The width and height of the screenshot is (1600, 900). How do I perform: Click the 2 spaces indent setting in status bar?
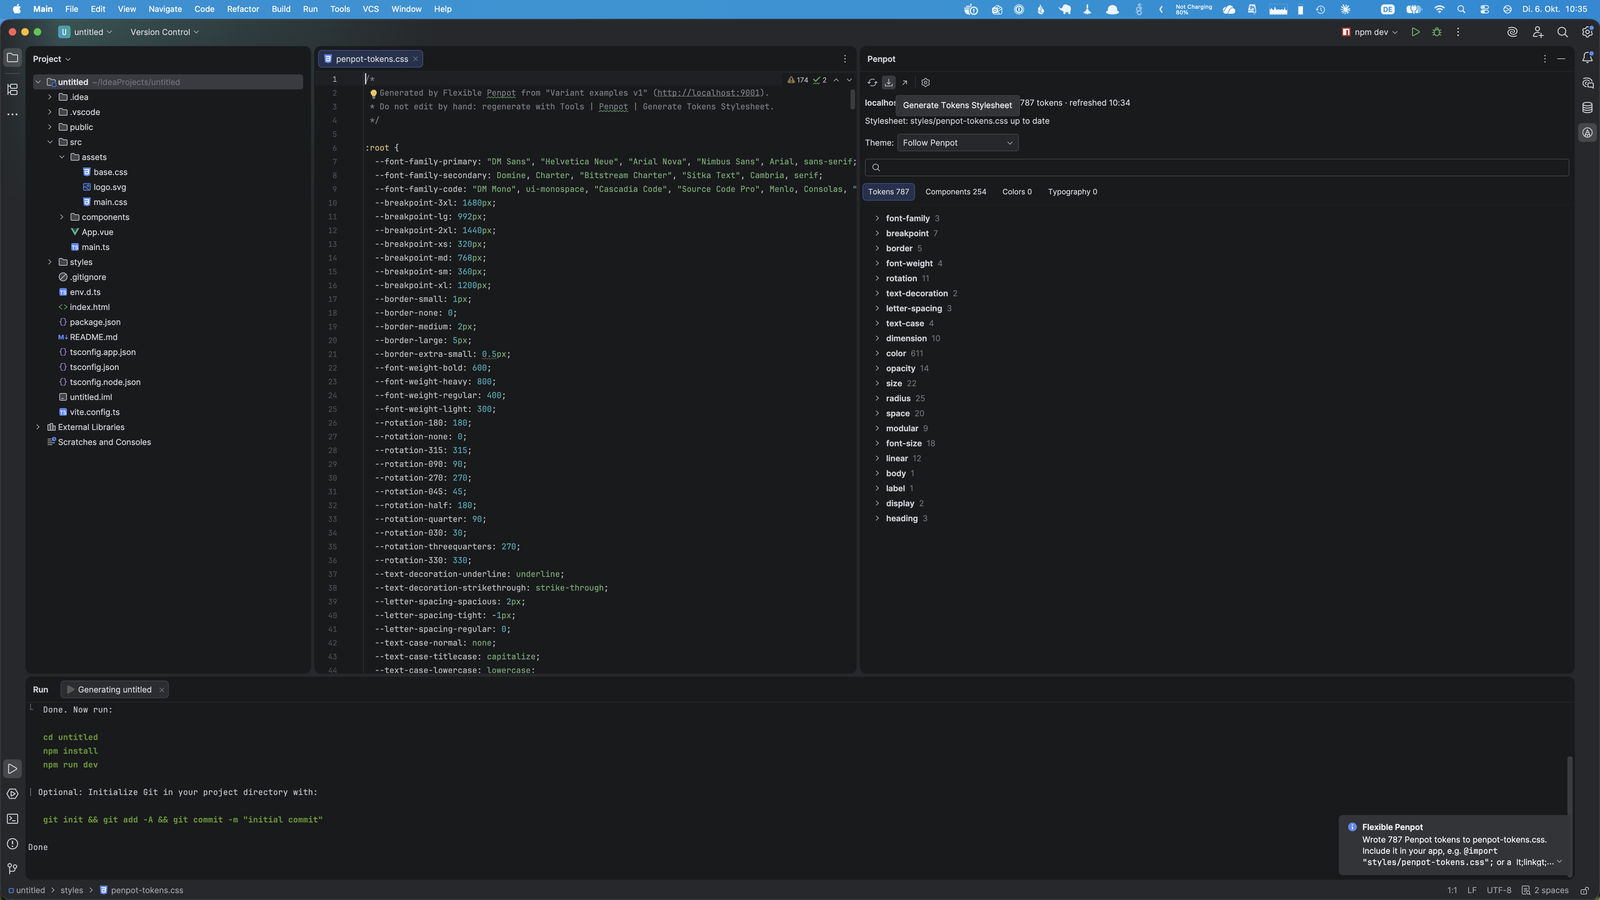[1545, 890]
